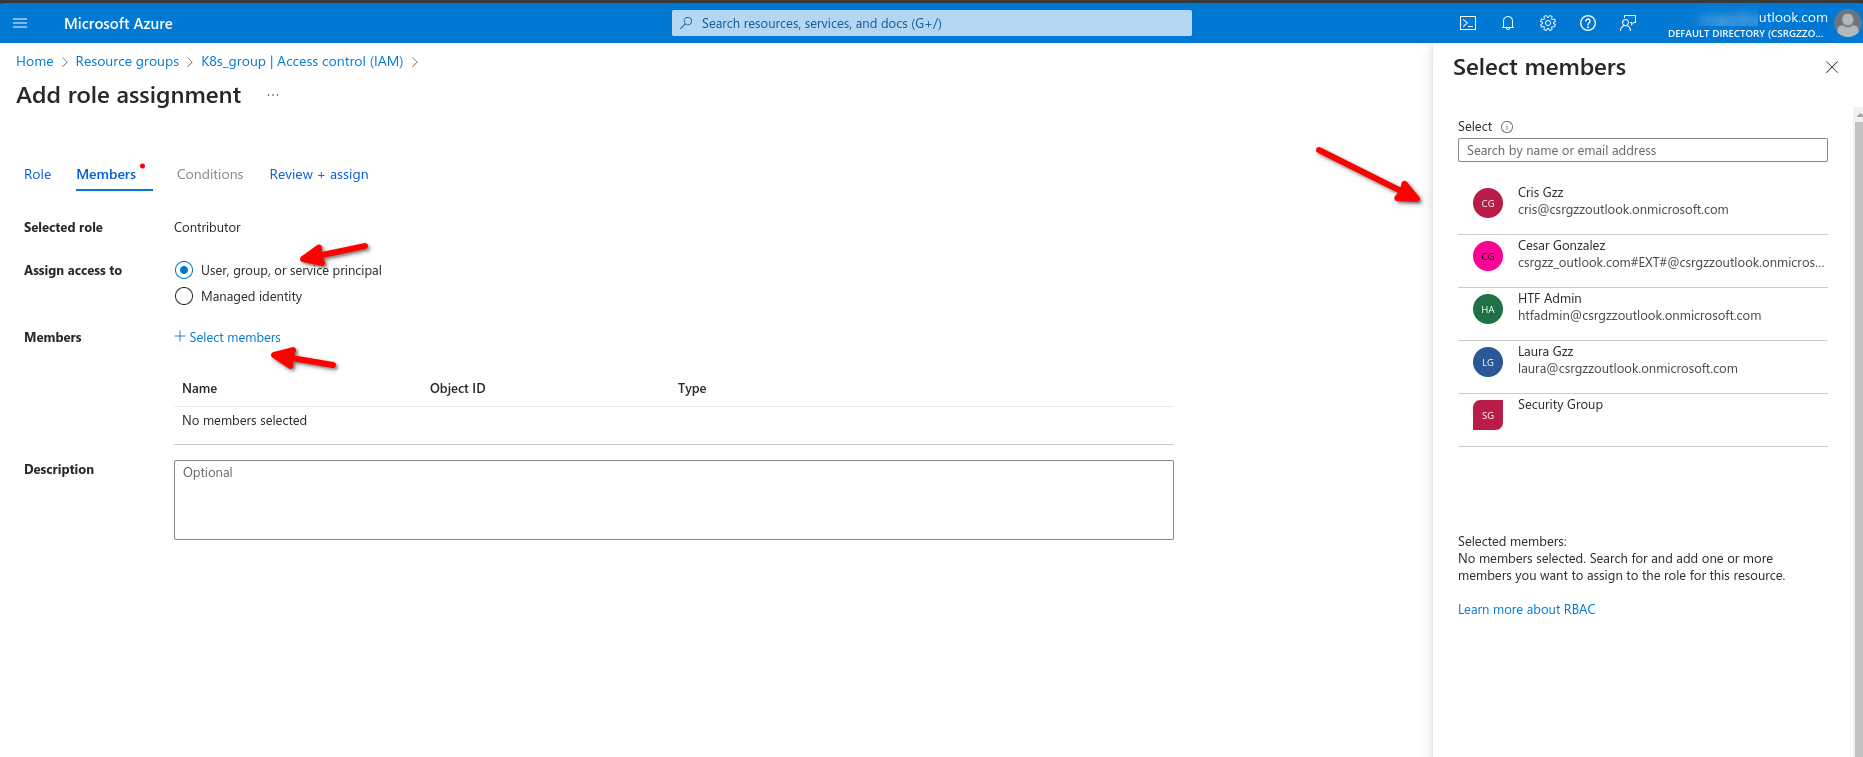Choose the Managed identity radio button
Image resolution: width=1863 pixels, height=757 pixels.
(x=184, y=296)
